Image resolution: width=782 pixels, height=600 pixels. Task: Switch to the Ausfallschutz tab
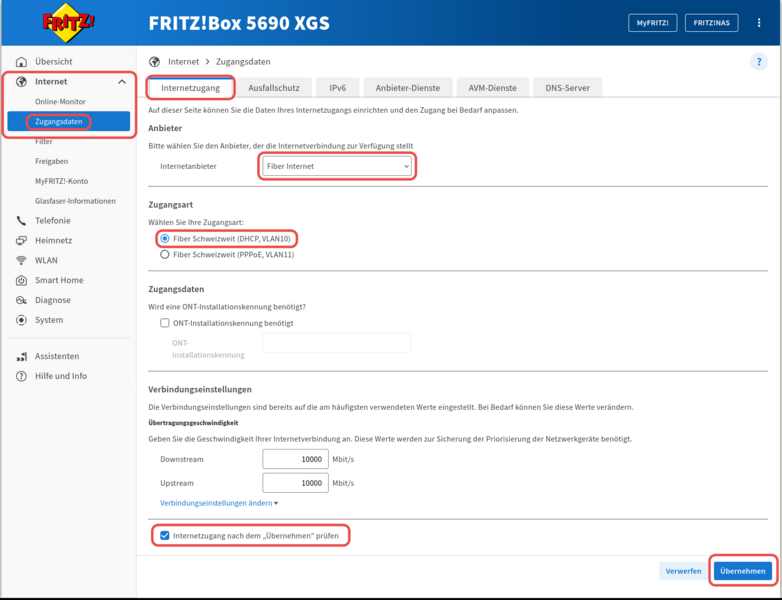point(274,88)
